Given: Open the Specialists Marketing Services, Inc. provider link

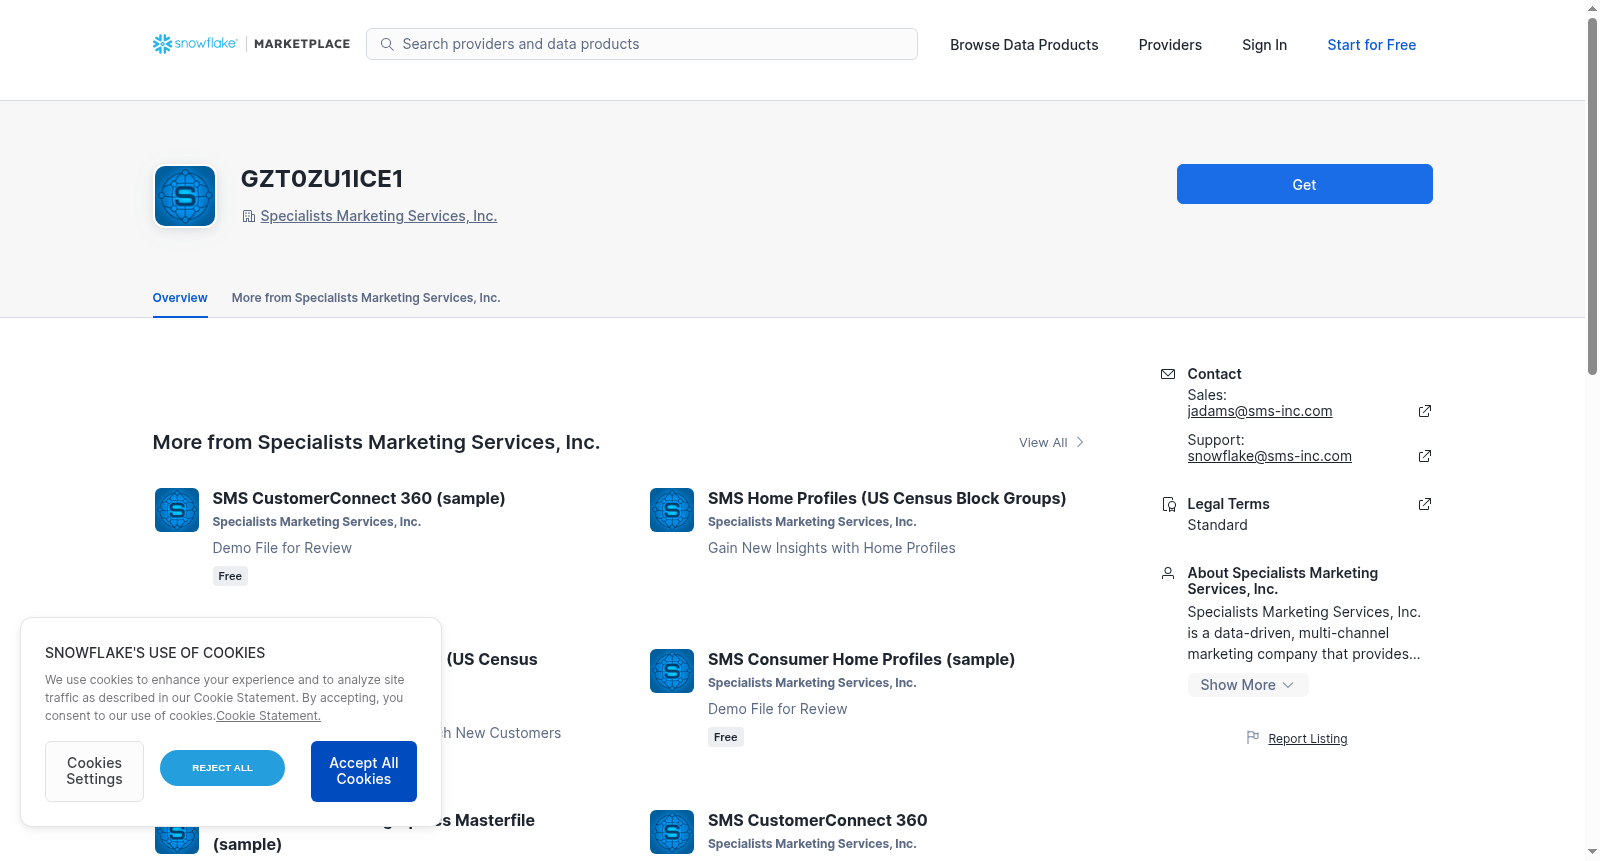Looking at the screenshot, I should click(x=379, y=216).
